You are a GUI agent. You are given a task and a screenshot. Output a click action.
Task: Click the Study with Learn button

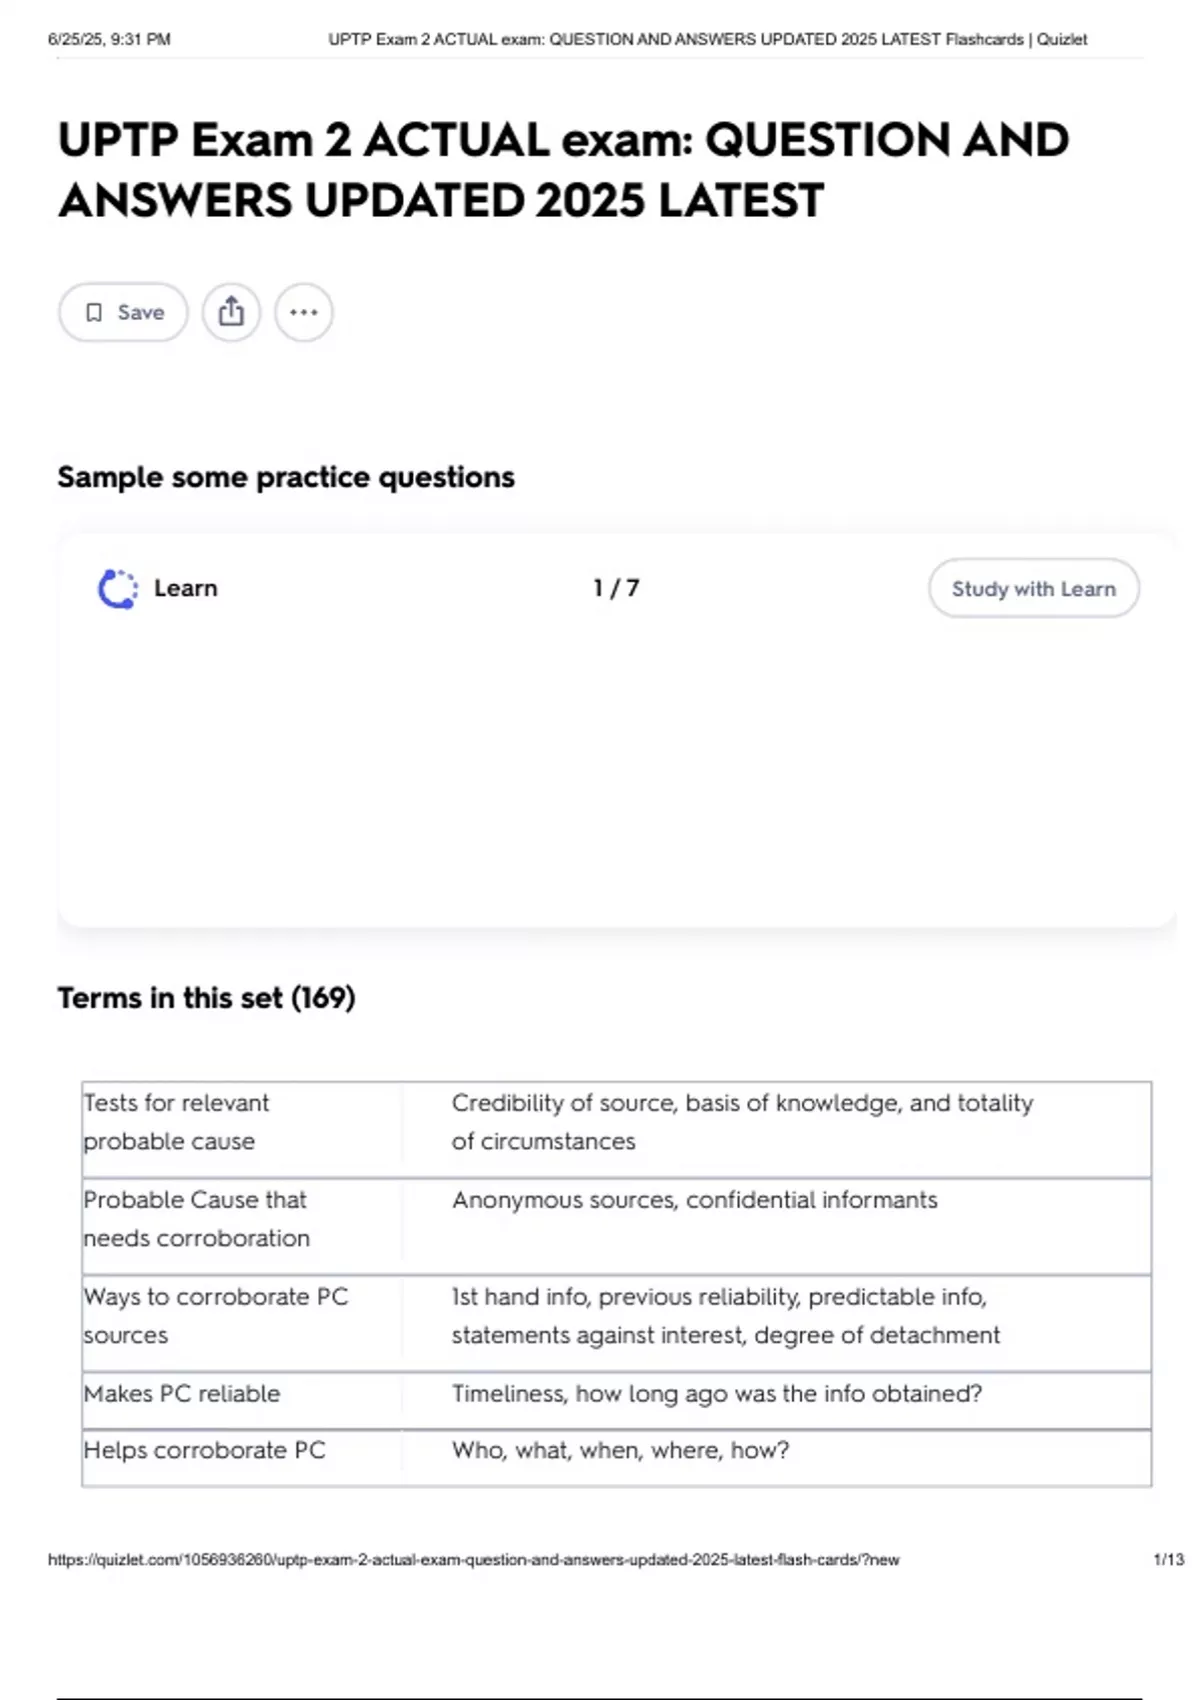(1033, 589)
